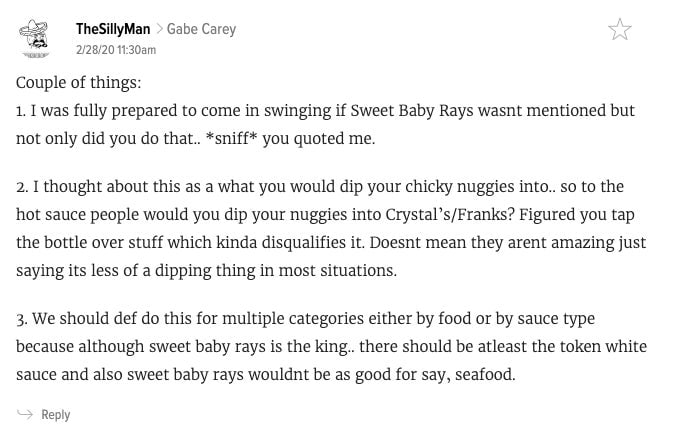The width and height of the screenshot is (674, 441).
Task: Click "Sweet Baby Rays" in point one
Action: pyautogui.click(x=412, y=111)
